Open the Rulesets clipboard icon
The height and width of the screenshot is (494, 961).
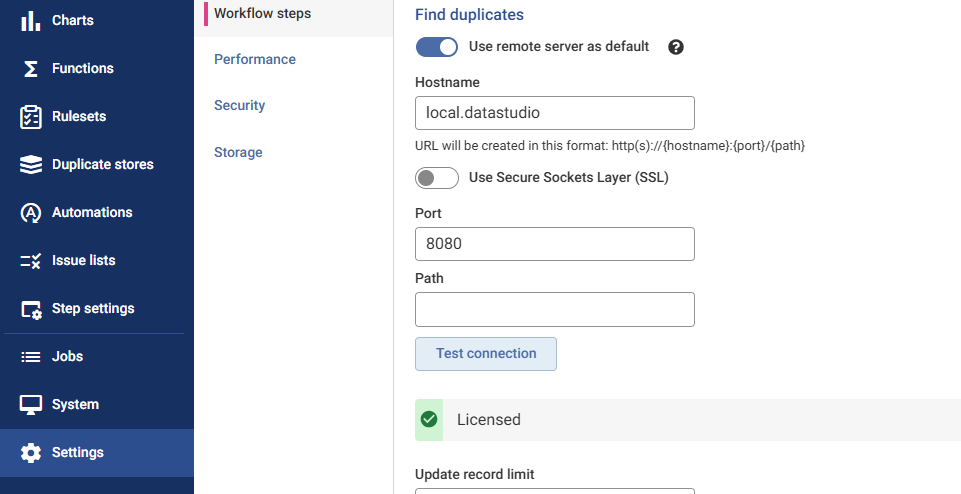[31, 116]
